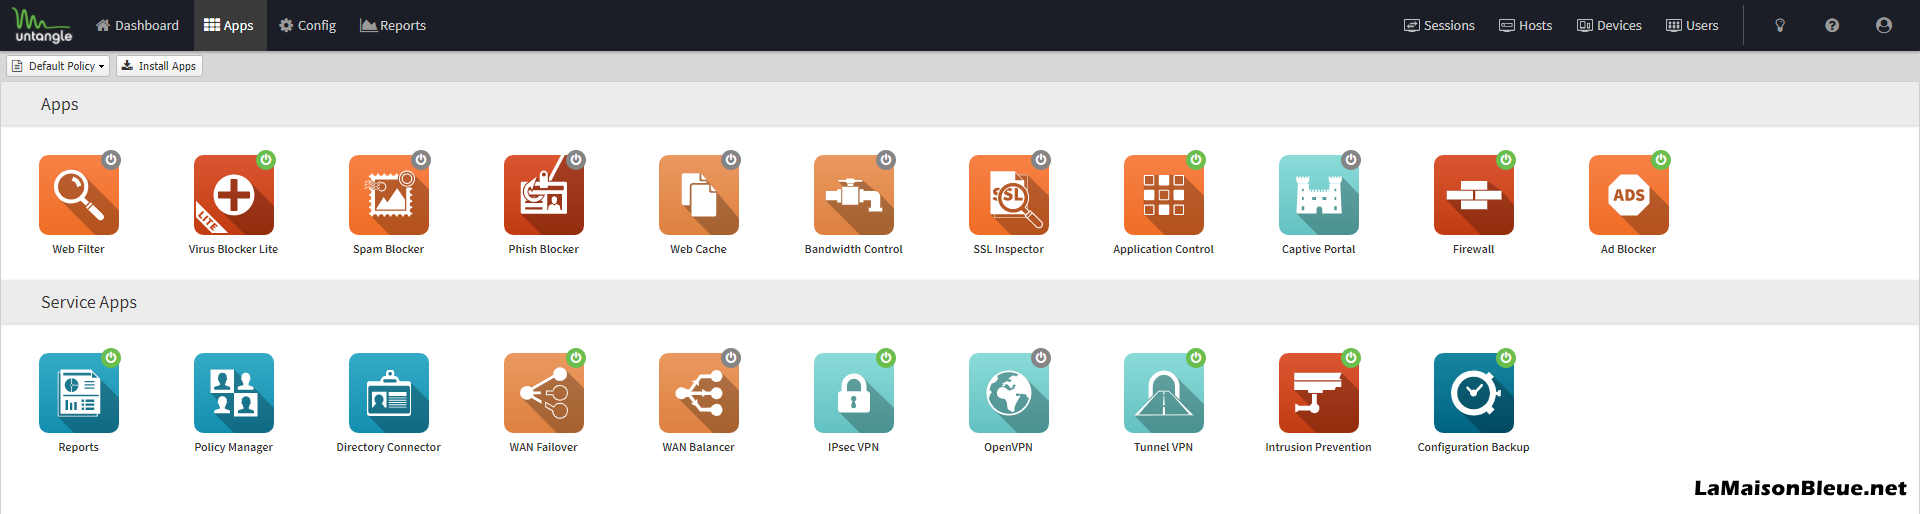Open the Spam Blocker app
1920x514 pixels.
tap(389, 195)
